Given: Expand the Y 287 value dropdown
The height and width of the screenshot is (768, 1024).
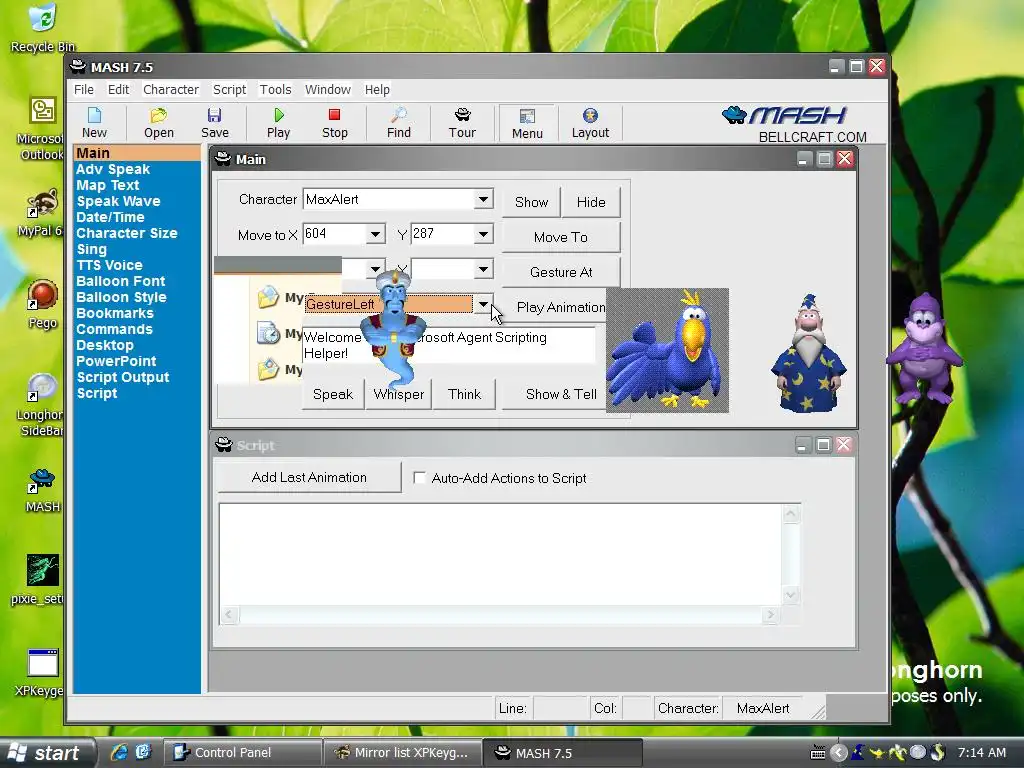Looking at the screenshot, I should point(483,234).
